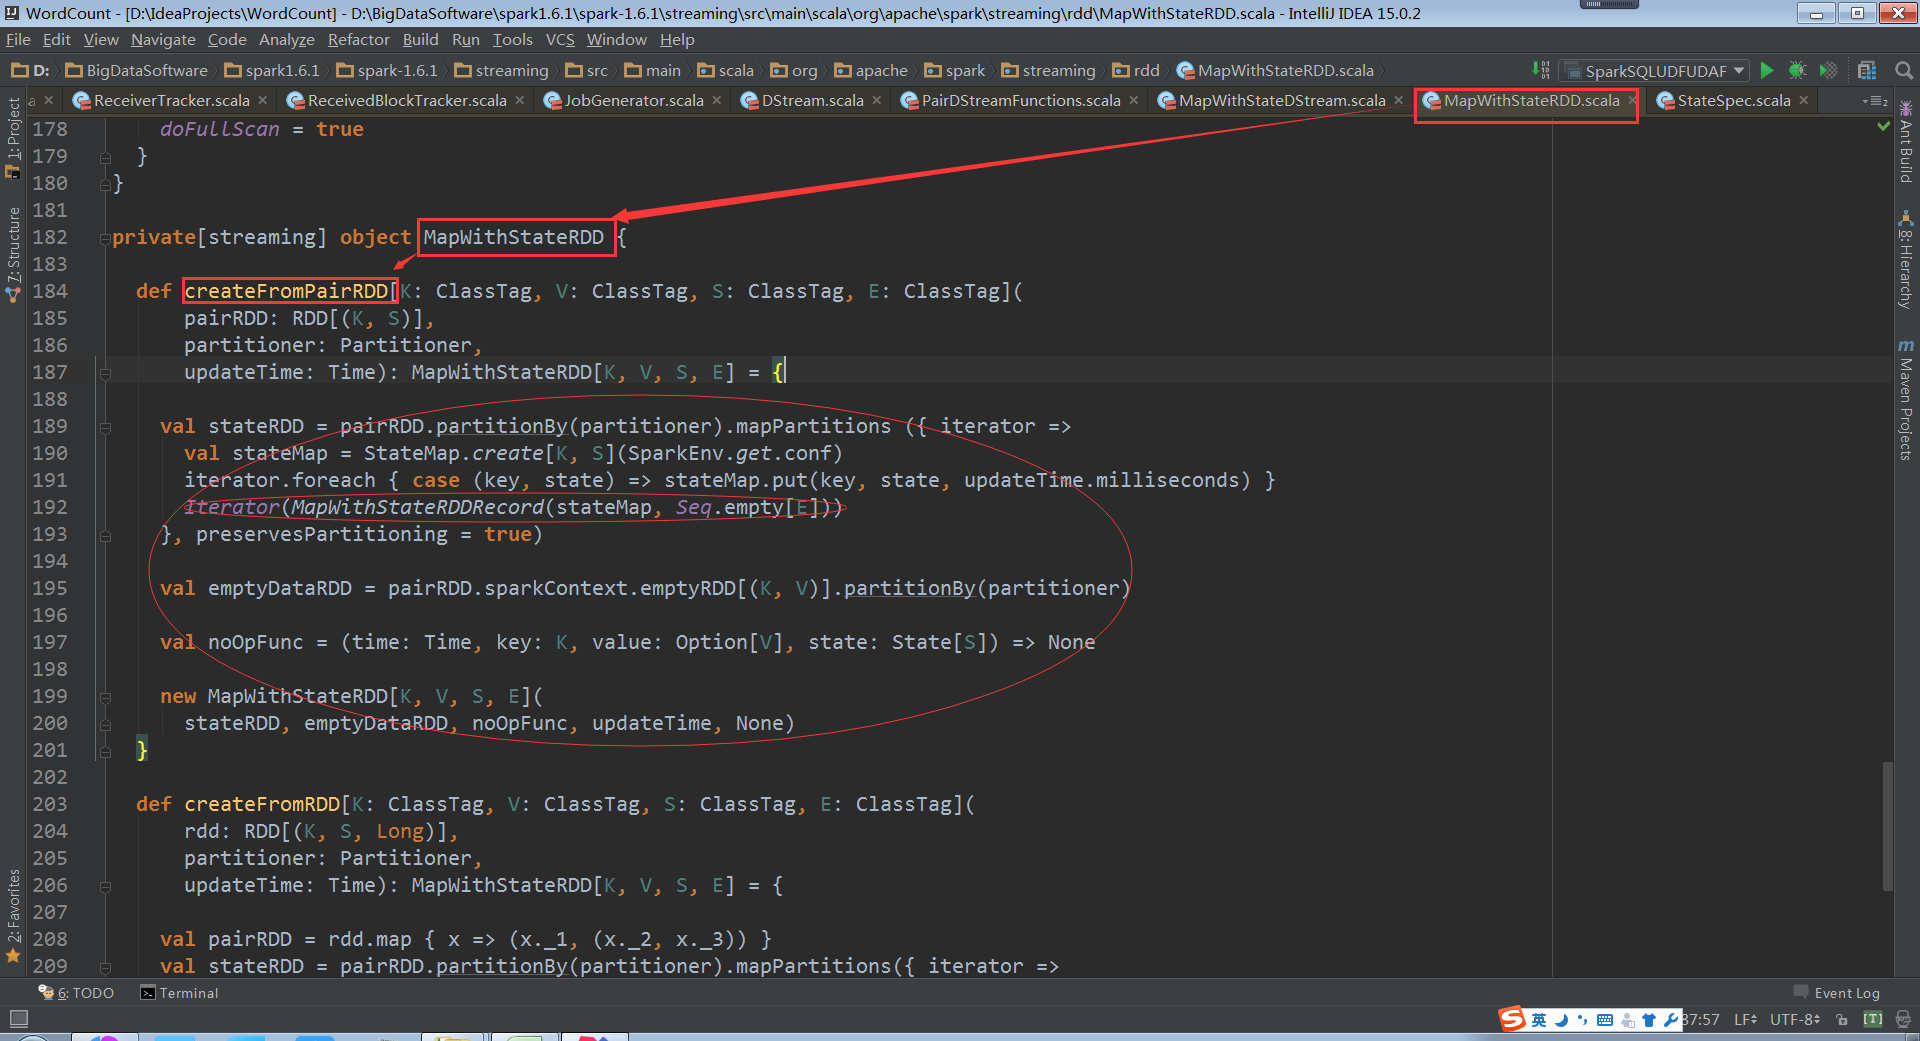Run with coverage icon in toolbar

click(x=1828, y=70)
